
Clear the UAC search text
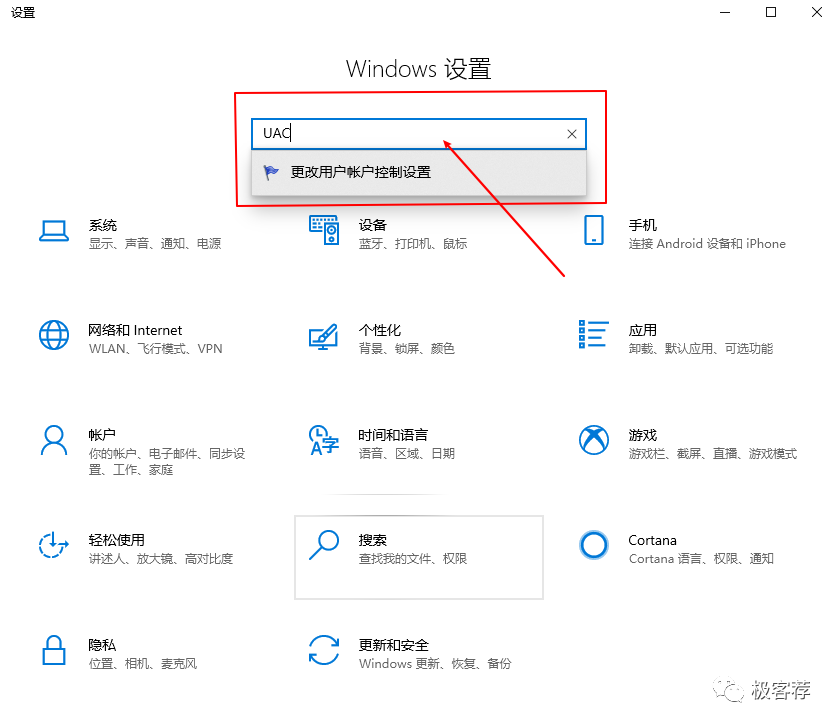(x=571, y=134)
